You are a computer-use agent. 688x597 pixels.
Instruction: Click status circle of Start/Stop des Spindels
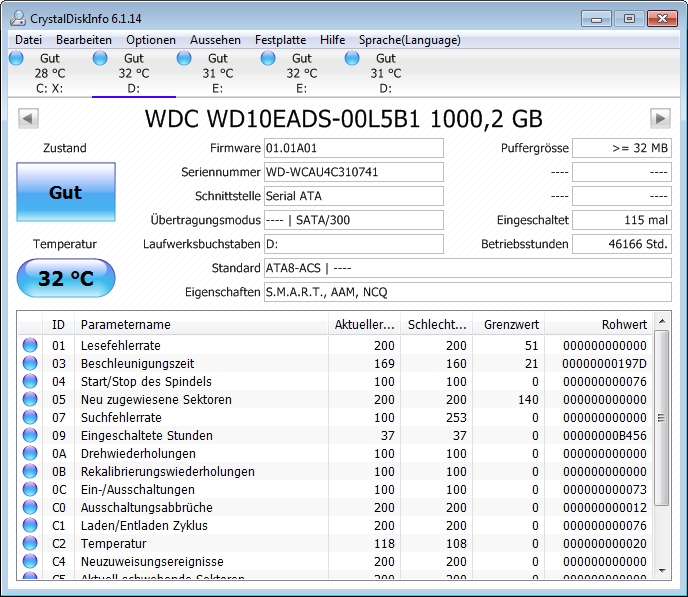30,381
